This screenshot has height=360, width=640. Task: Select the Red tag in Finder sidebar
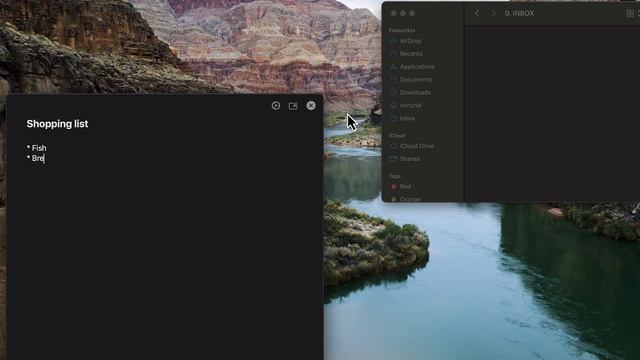(x=405, y=187)
